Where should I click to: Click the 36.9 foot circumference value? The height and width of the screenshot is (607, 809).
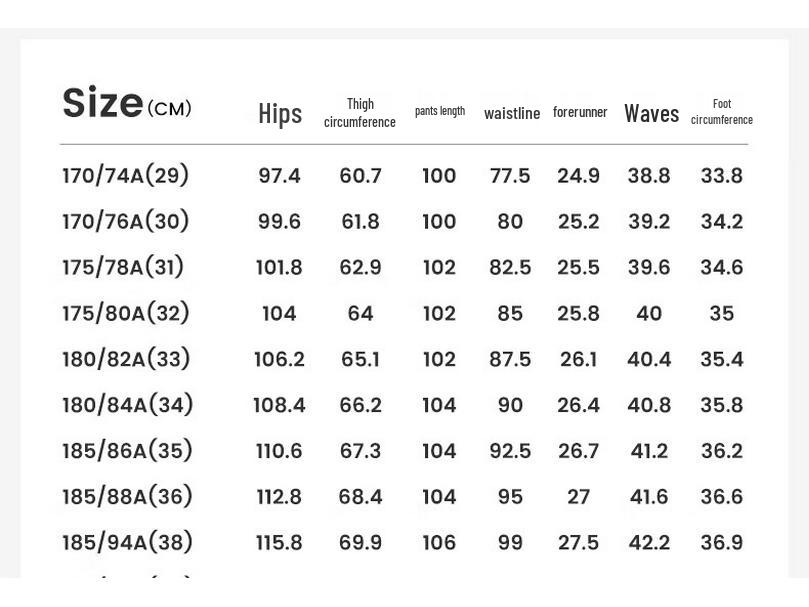[x=722, y=543]
